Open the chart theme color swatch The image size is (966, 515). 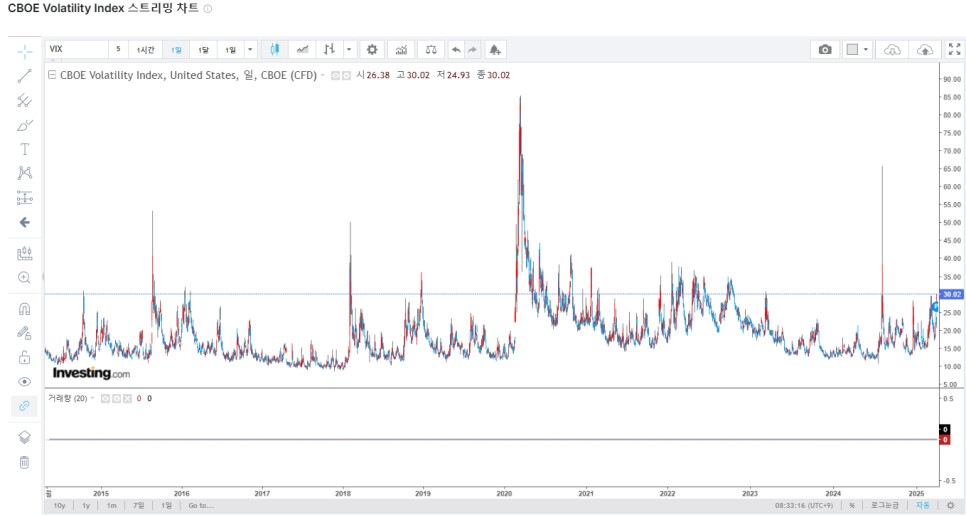(852, 49)
